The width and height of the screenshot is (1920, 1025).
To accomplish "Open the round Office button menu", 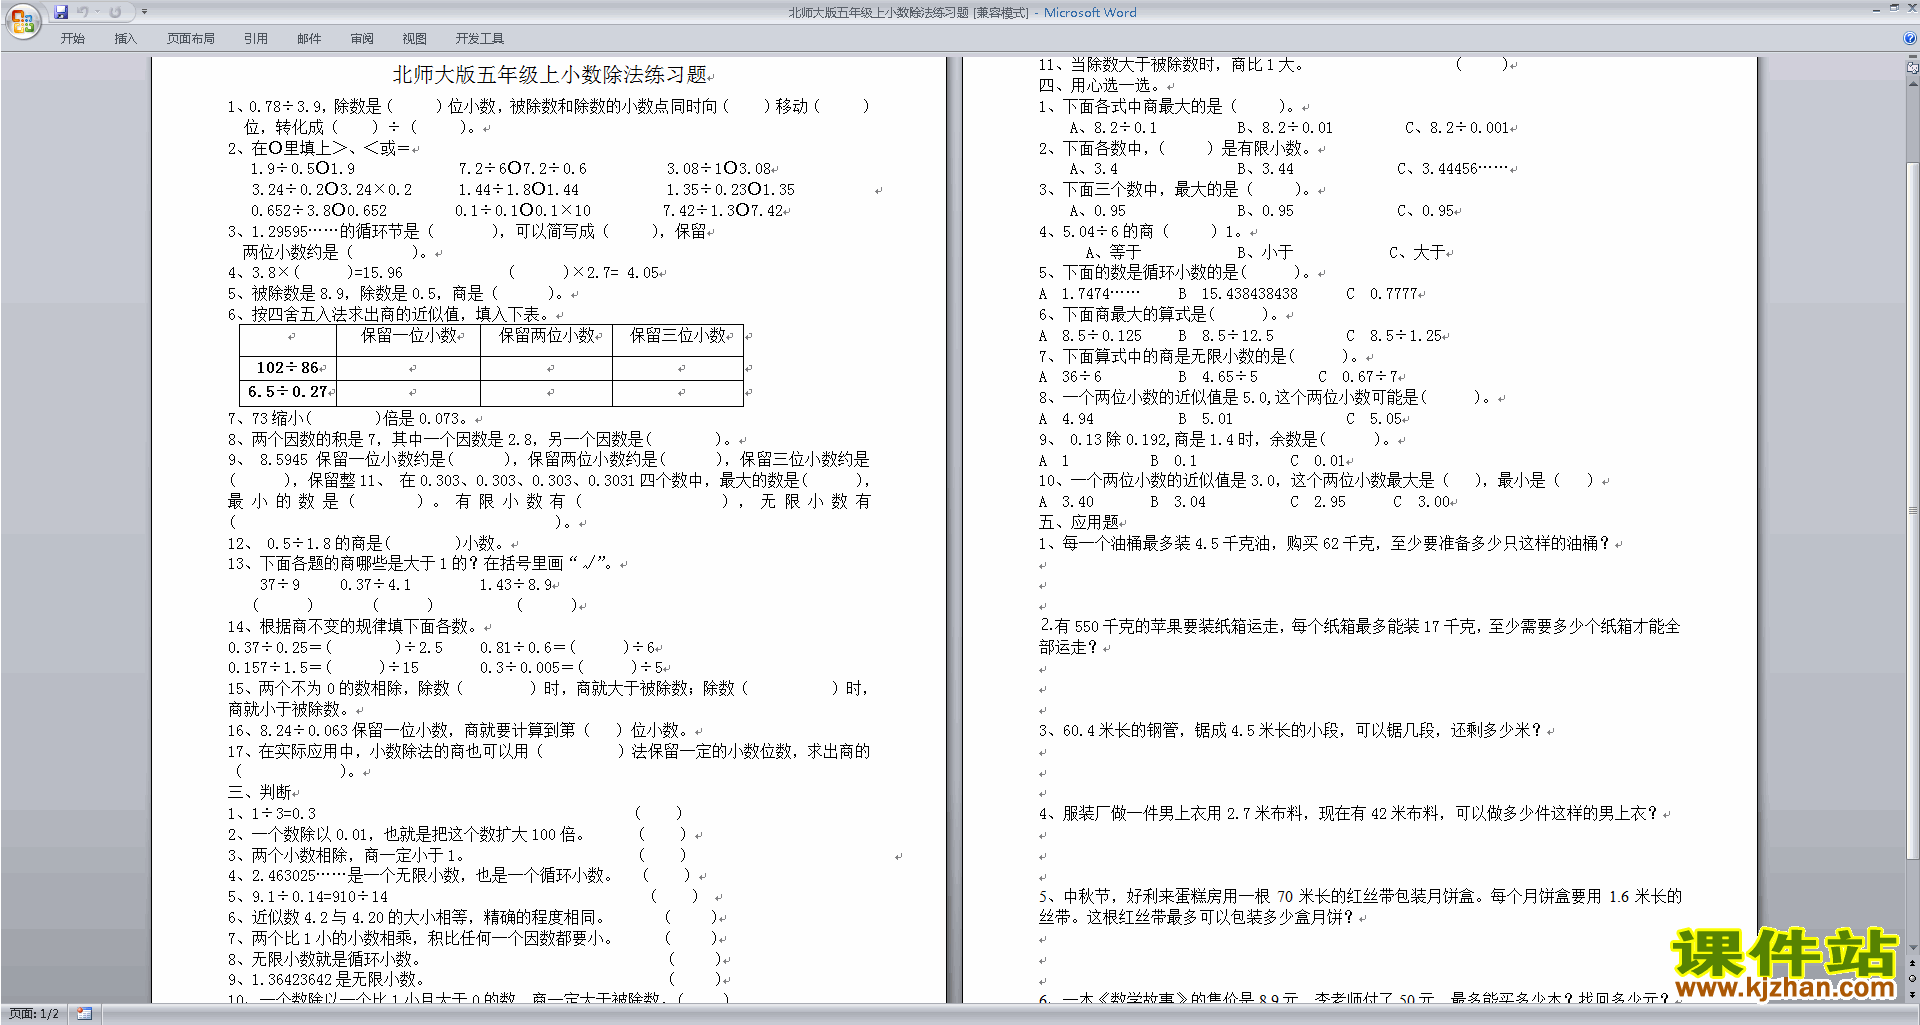I will click(22, 21).
